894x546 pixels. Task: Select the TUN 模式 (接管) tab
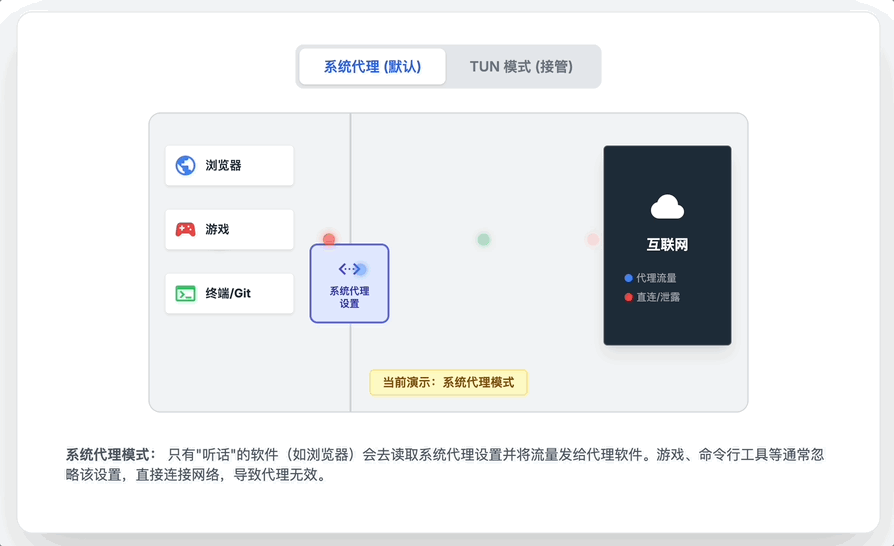tap(521, 67)
